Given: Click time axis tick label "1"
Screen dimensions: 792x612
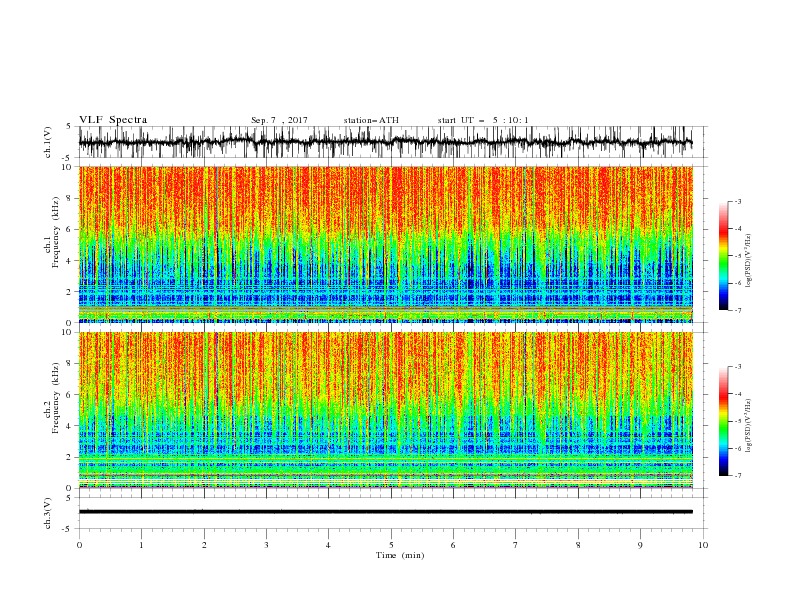Looking at the screenshot, I should 141,545.
